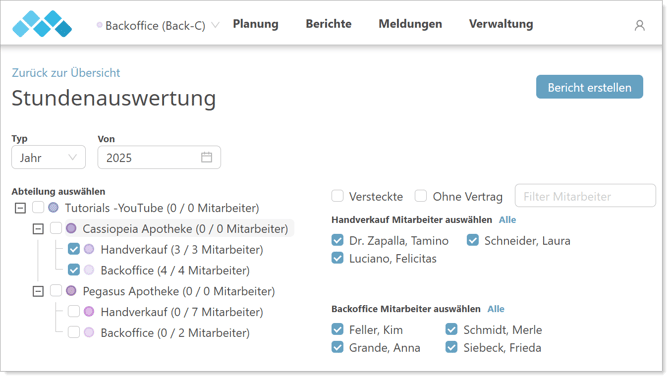
Task: Click the Bericht erstellen button
Action: click(589, 87)
